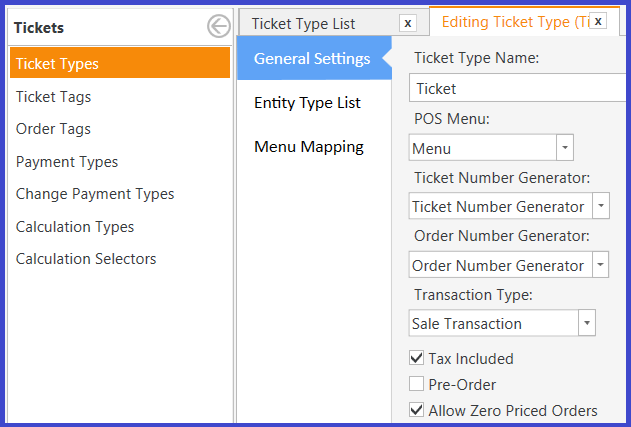Open the Entity Type List section
The height and width of the screenshot is (427, 631).
(307, 103)
